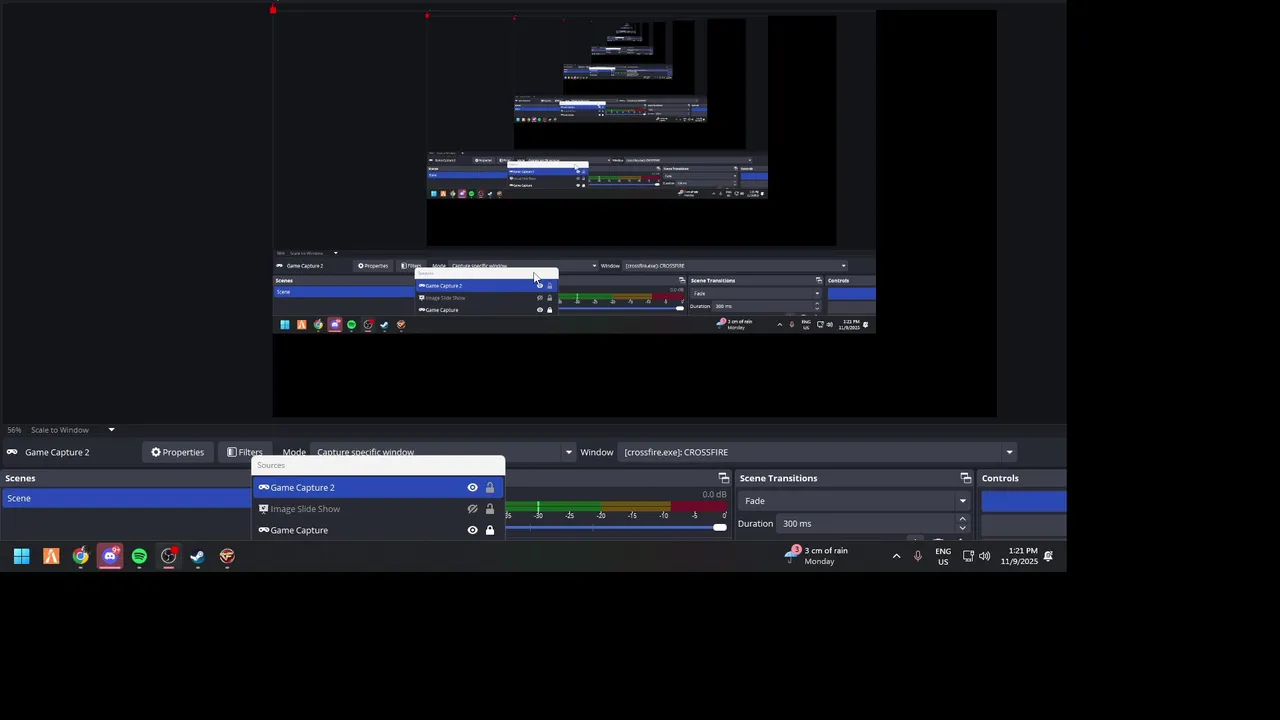Click the highlighted Controls button
1280x720 pixels.
tap(1023, 501)
